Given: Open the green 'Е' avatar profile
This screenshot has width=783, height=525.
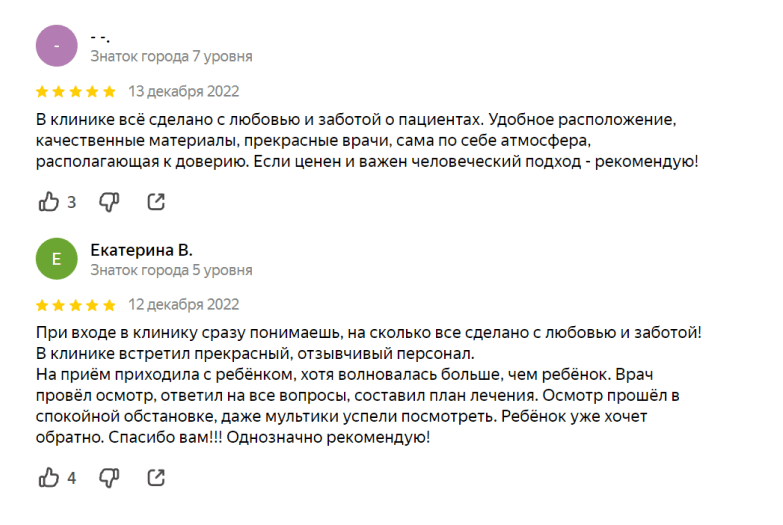Looking at the screenshot, I should tap(56, 260).
